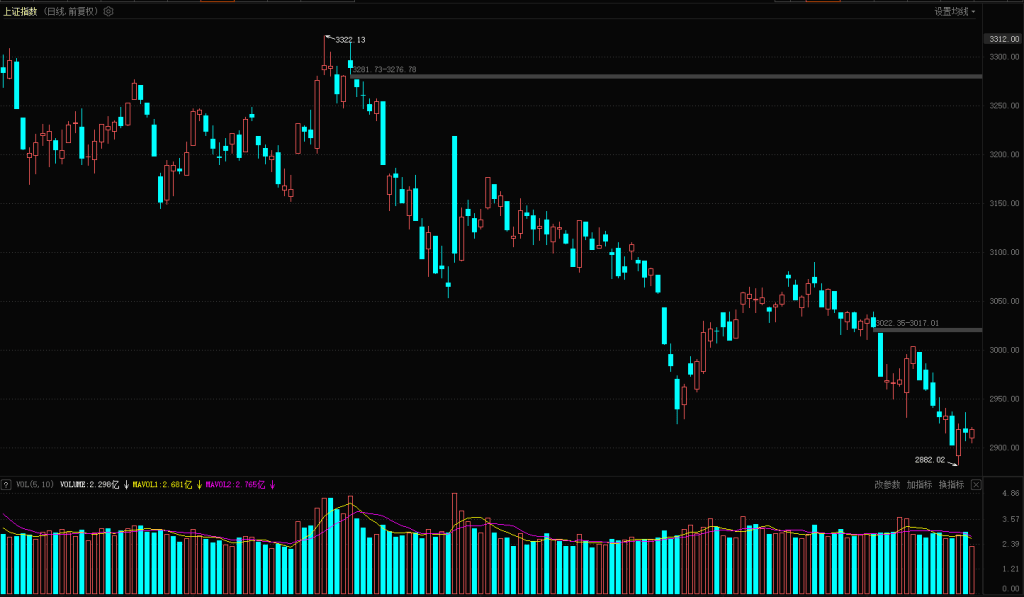Viewport: 1024px width, 597px height.
Task: Click 换指标 to switch indicator
Action: click(951, 485)
